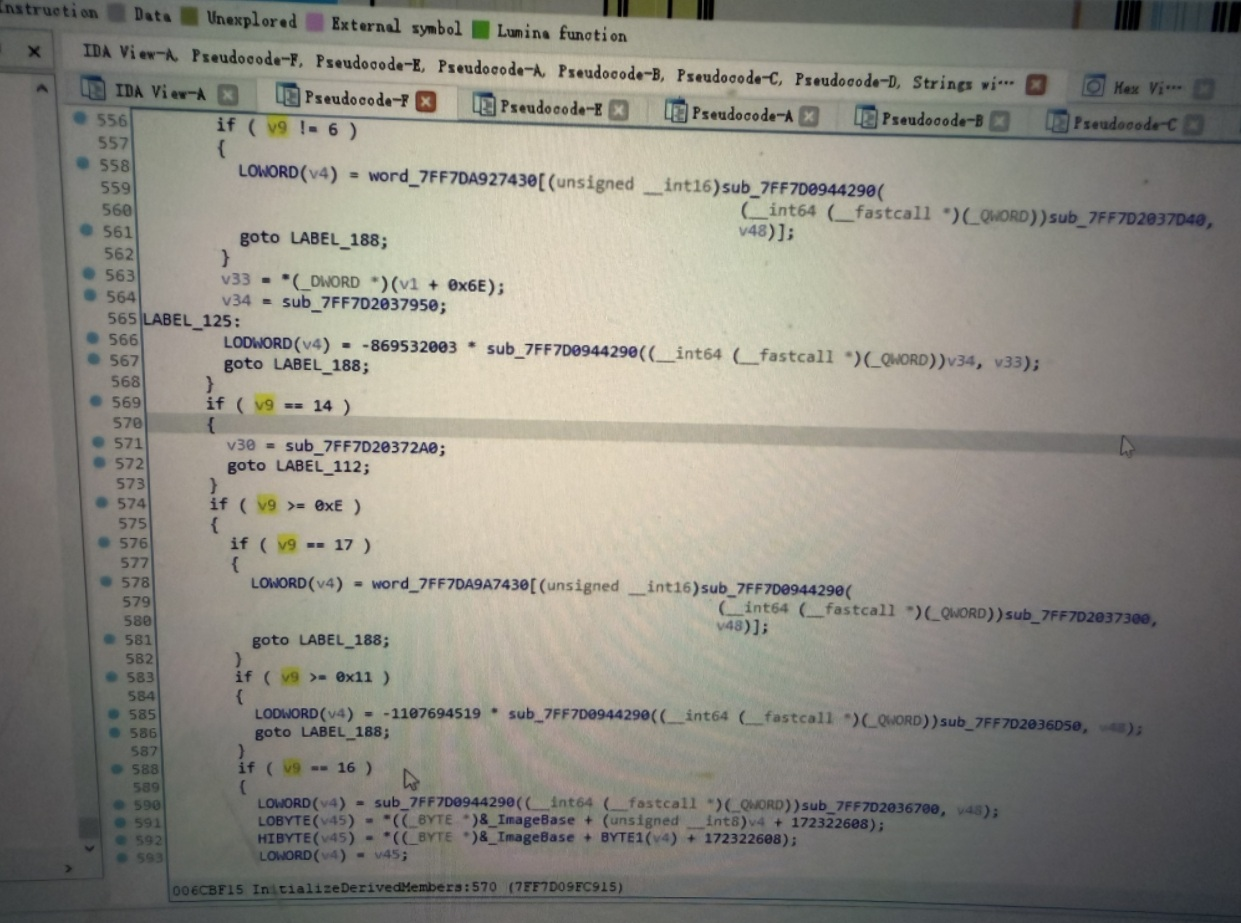
Task: Toggle breakpoint dot on line 566
Action: (93, 339)
